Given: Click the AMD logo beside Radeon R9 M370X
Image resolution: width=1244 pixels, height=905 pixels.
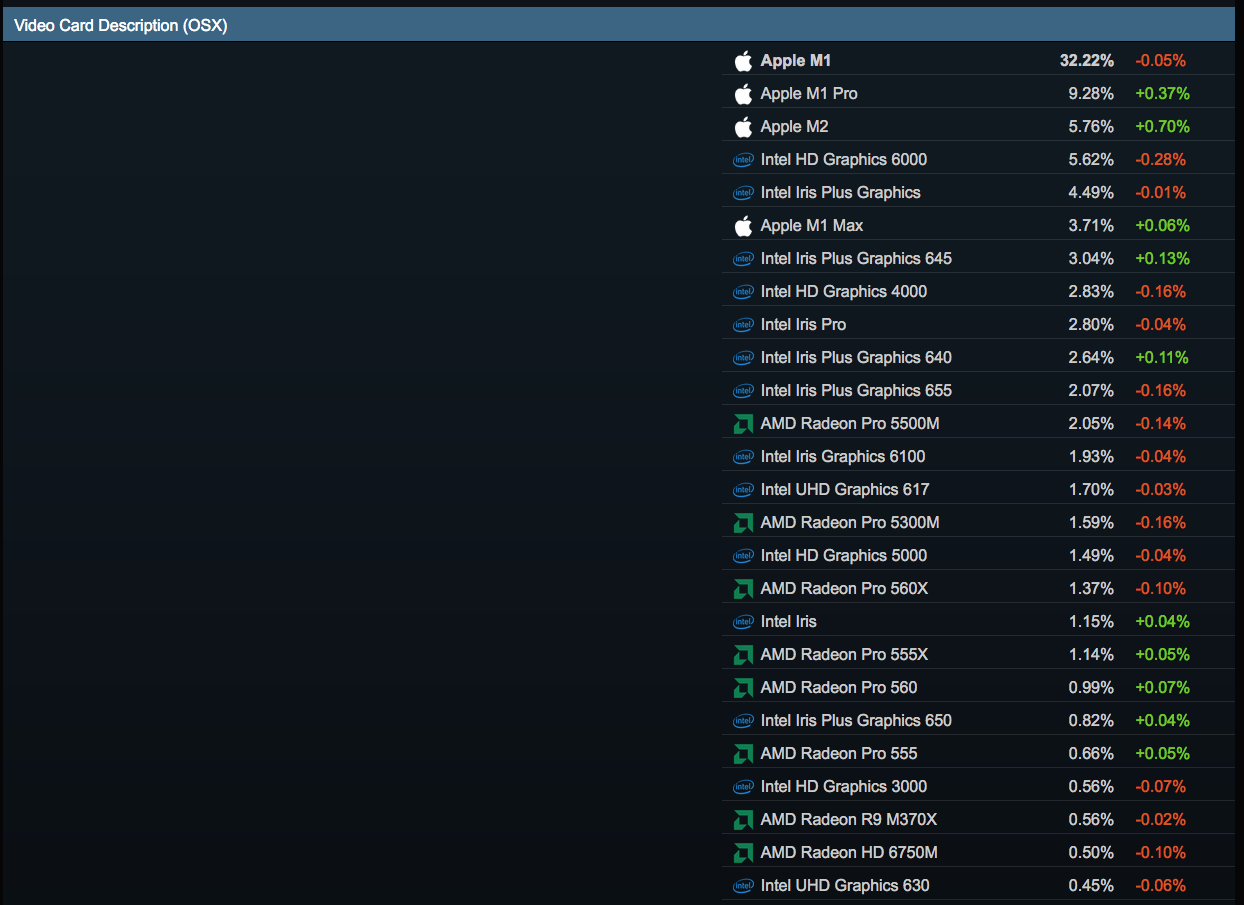Looking at the screenshot, I should click(x=743, y=820).
